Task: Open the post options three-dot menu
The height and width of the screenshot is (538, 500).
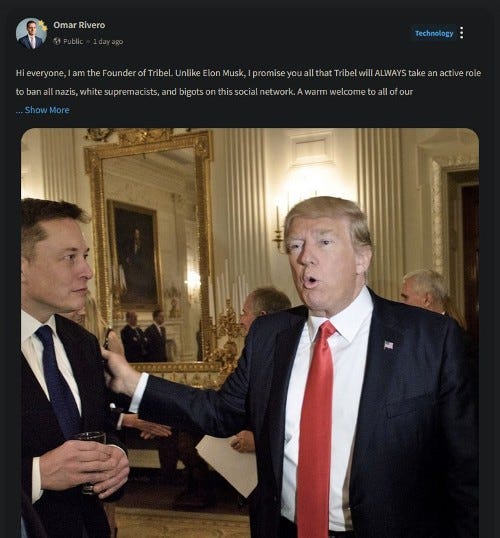Action: [462, 33]
